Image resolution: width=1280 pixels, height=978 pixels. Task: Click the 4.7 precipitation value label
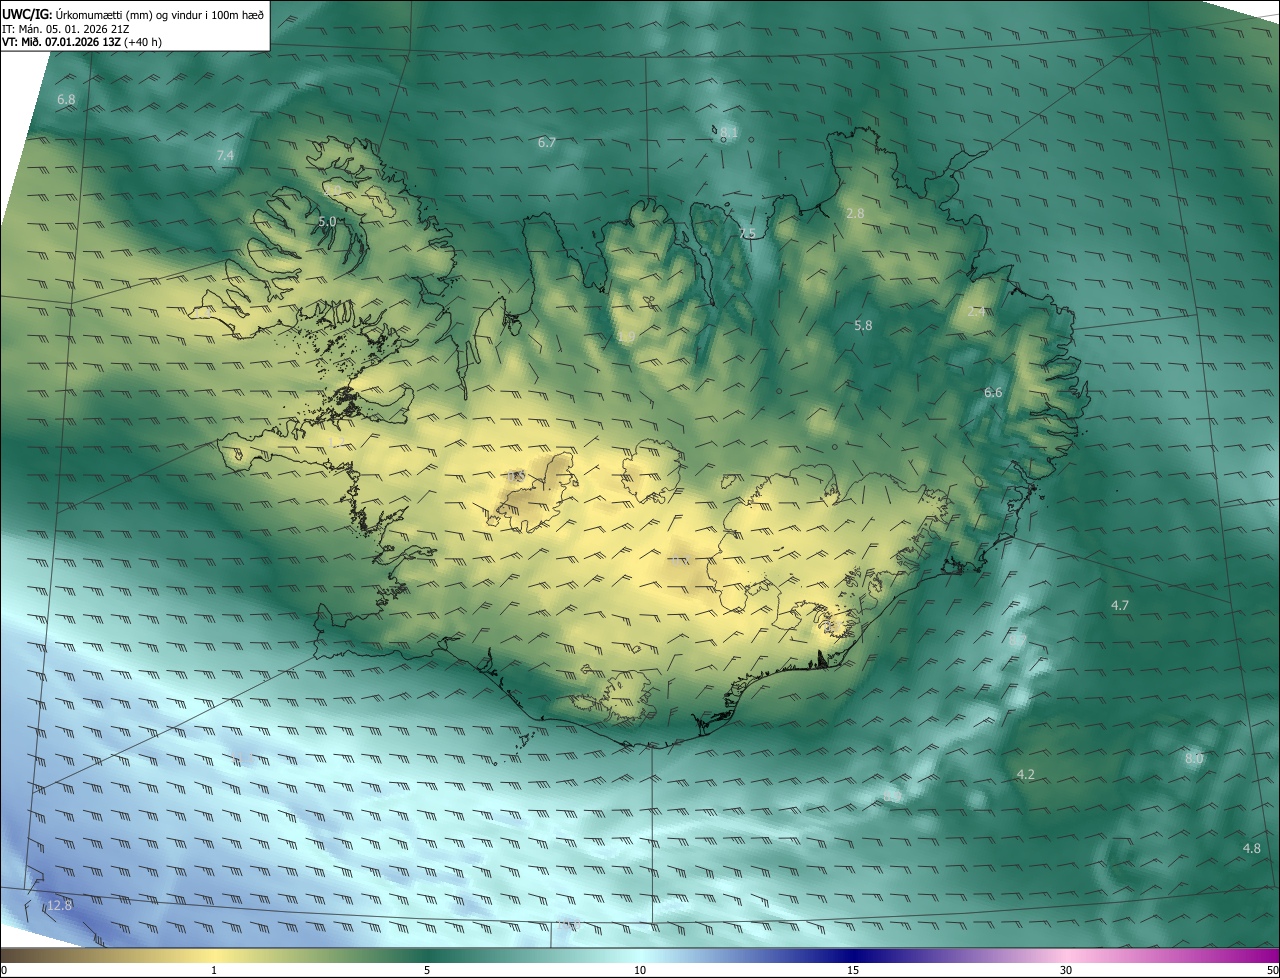click(x=1120, y=606)
